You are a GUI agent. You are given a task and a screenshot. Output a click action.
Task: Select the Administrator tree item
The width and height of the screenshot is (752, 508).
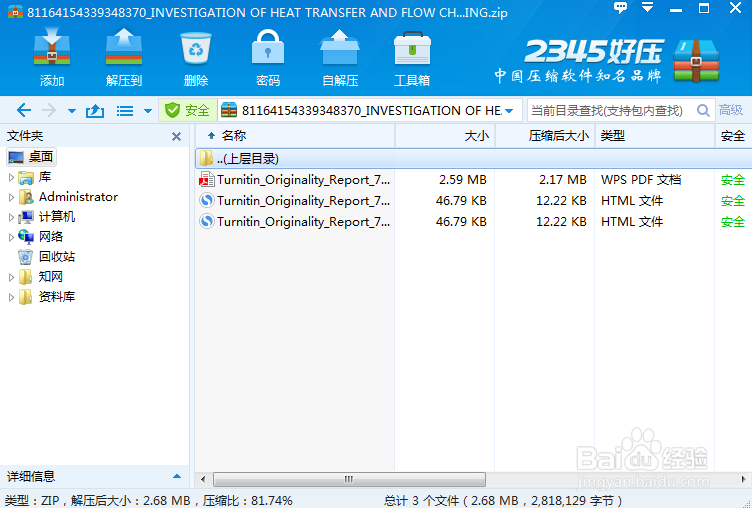[68, 197]
